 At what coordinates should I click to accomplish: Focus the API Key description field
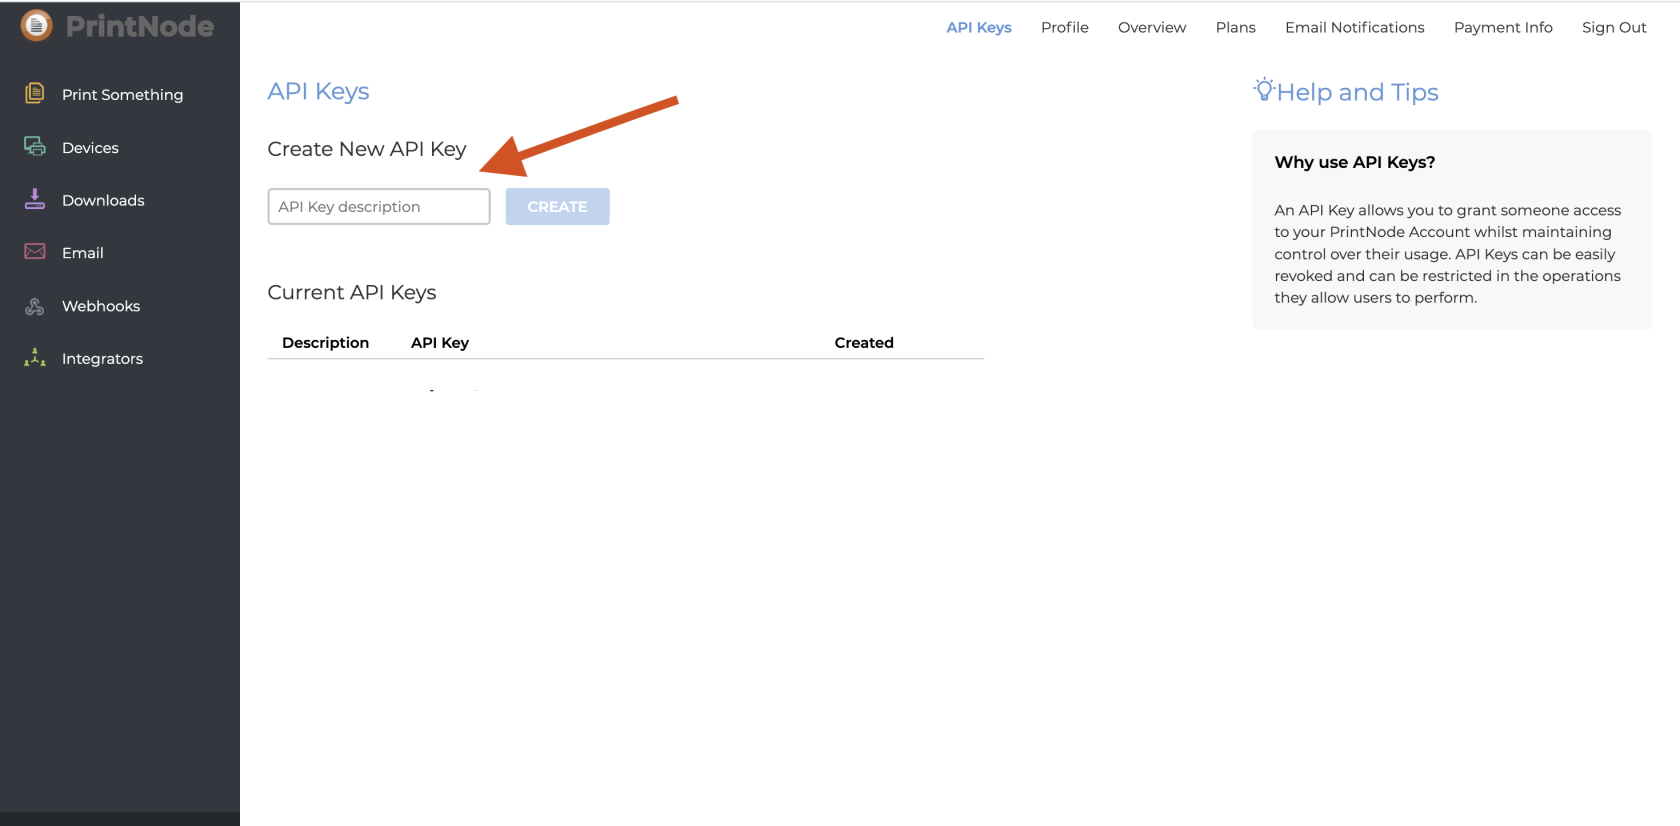(x=379, y=207)
